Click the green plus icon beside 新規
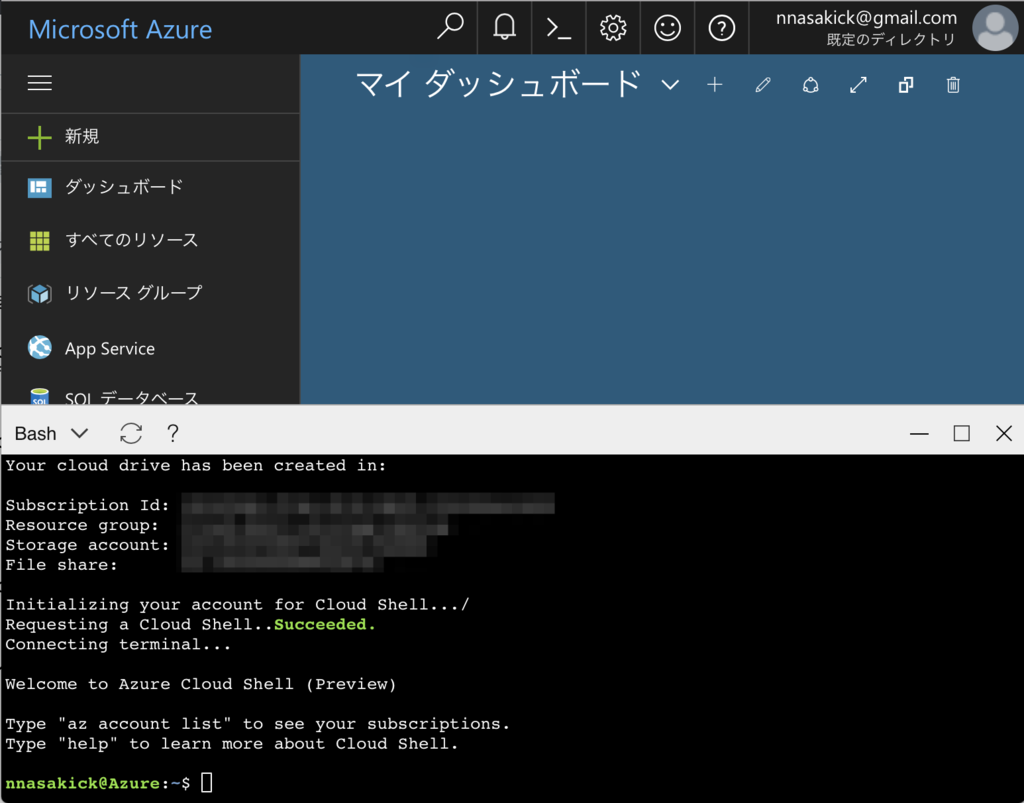The width and height of the screenshot is (1024, 803). pos(39,137)
